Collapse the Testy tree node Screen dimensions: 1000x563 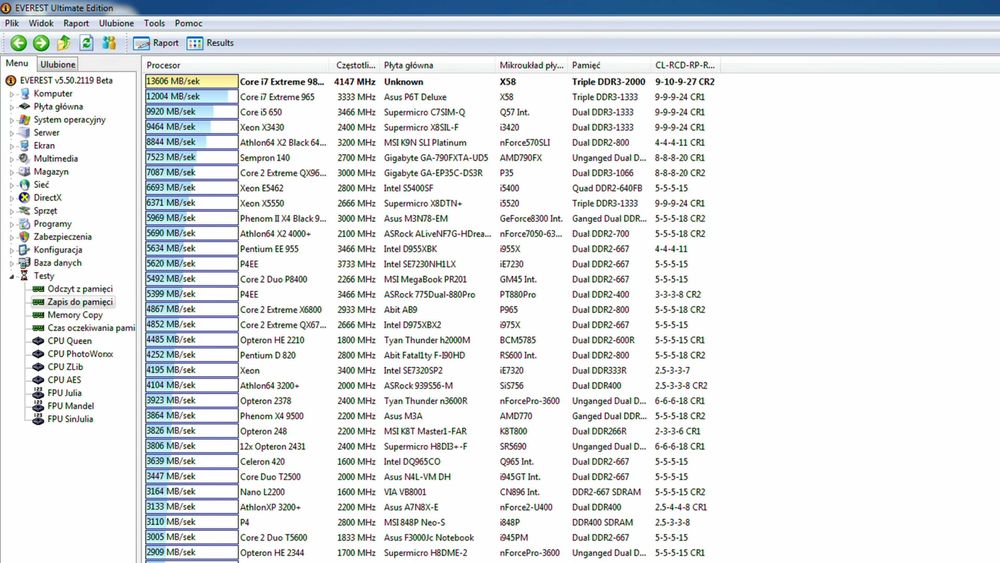[11, 276]
